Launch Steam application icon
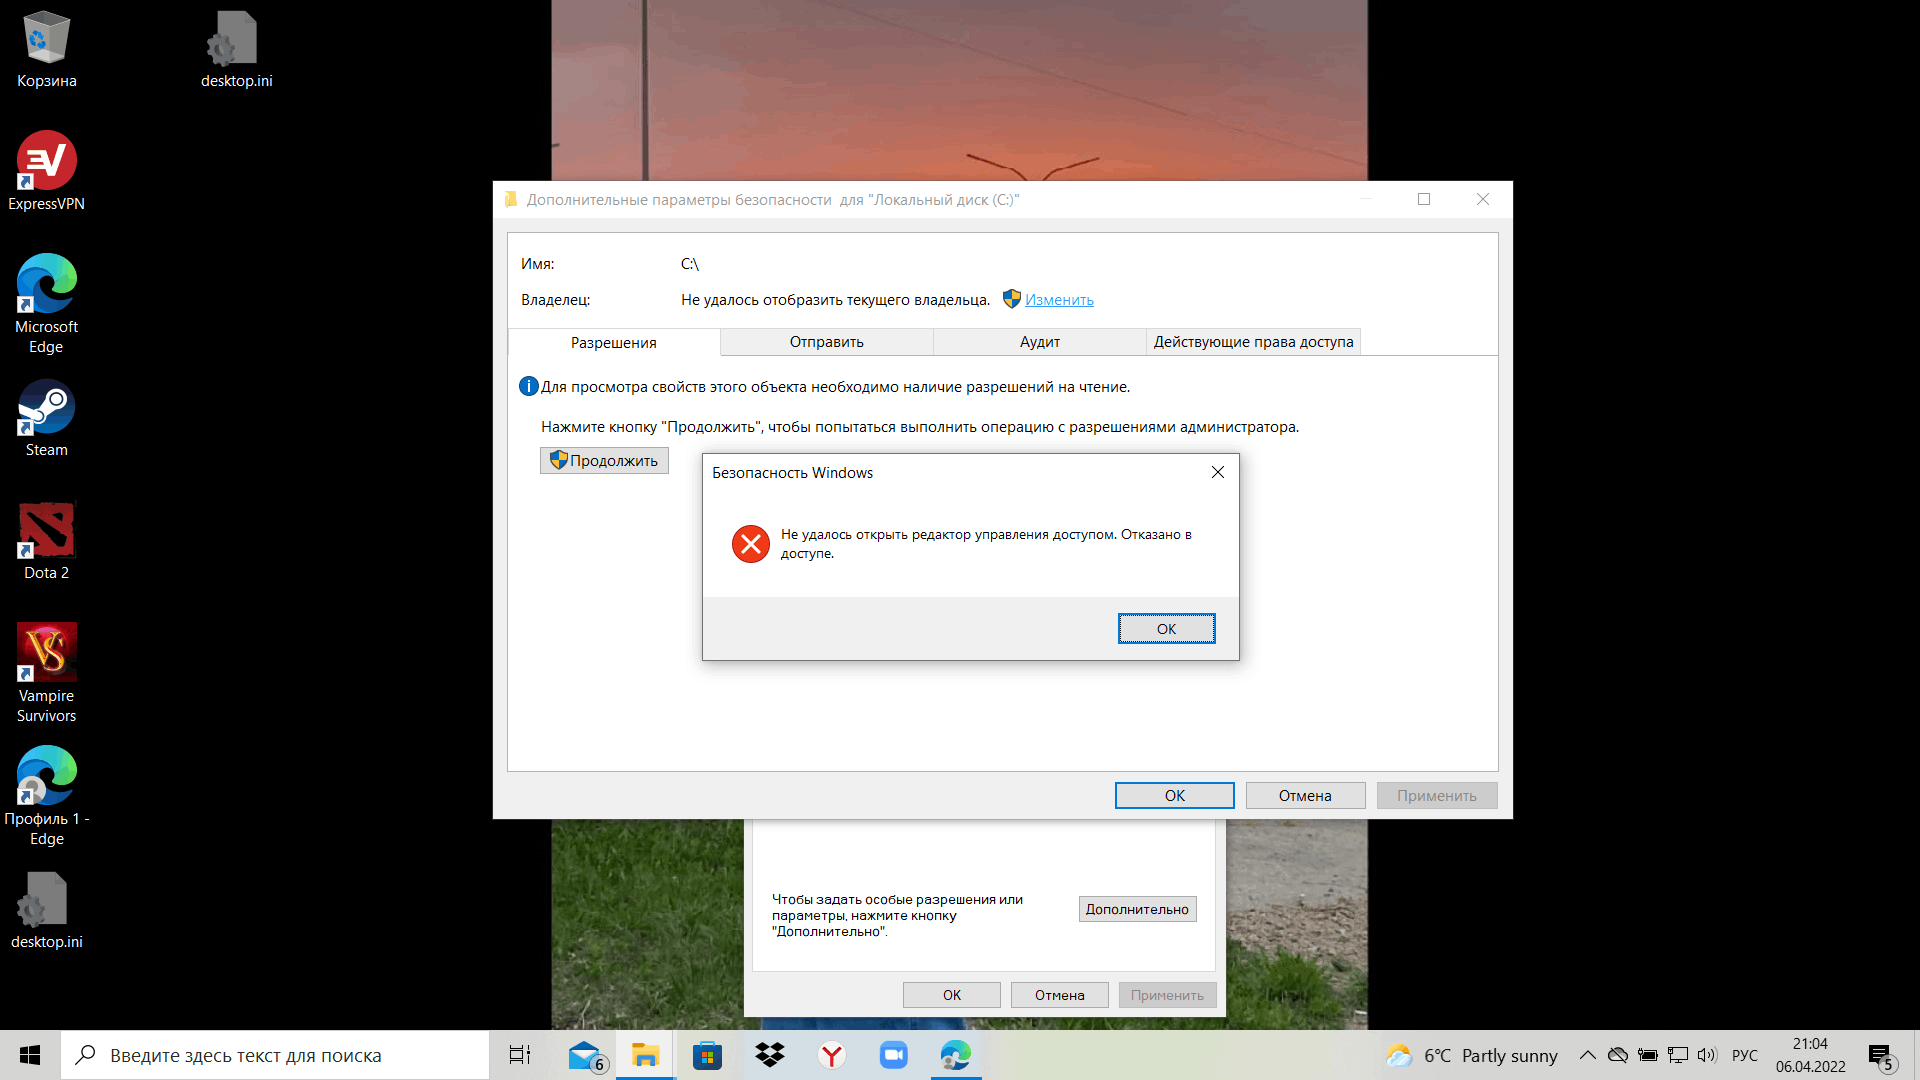 pos(46,409)
